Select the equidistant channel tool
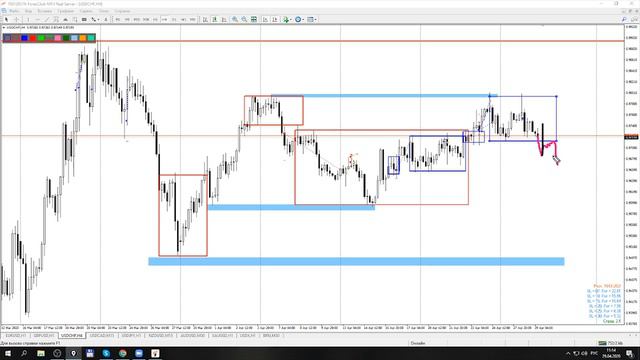Viewport: 640px width, 360px height. click(56, 19)
